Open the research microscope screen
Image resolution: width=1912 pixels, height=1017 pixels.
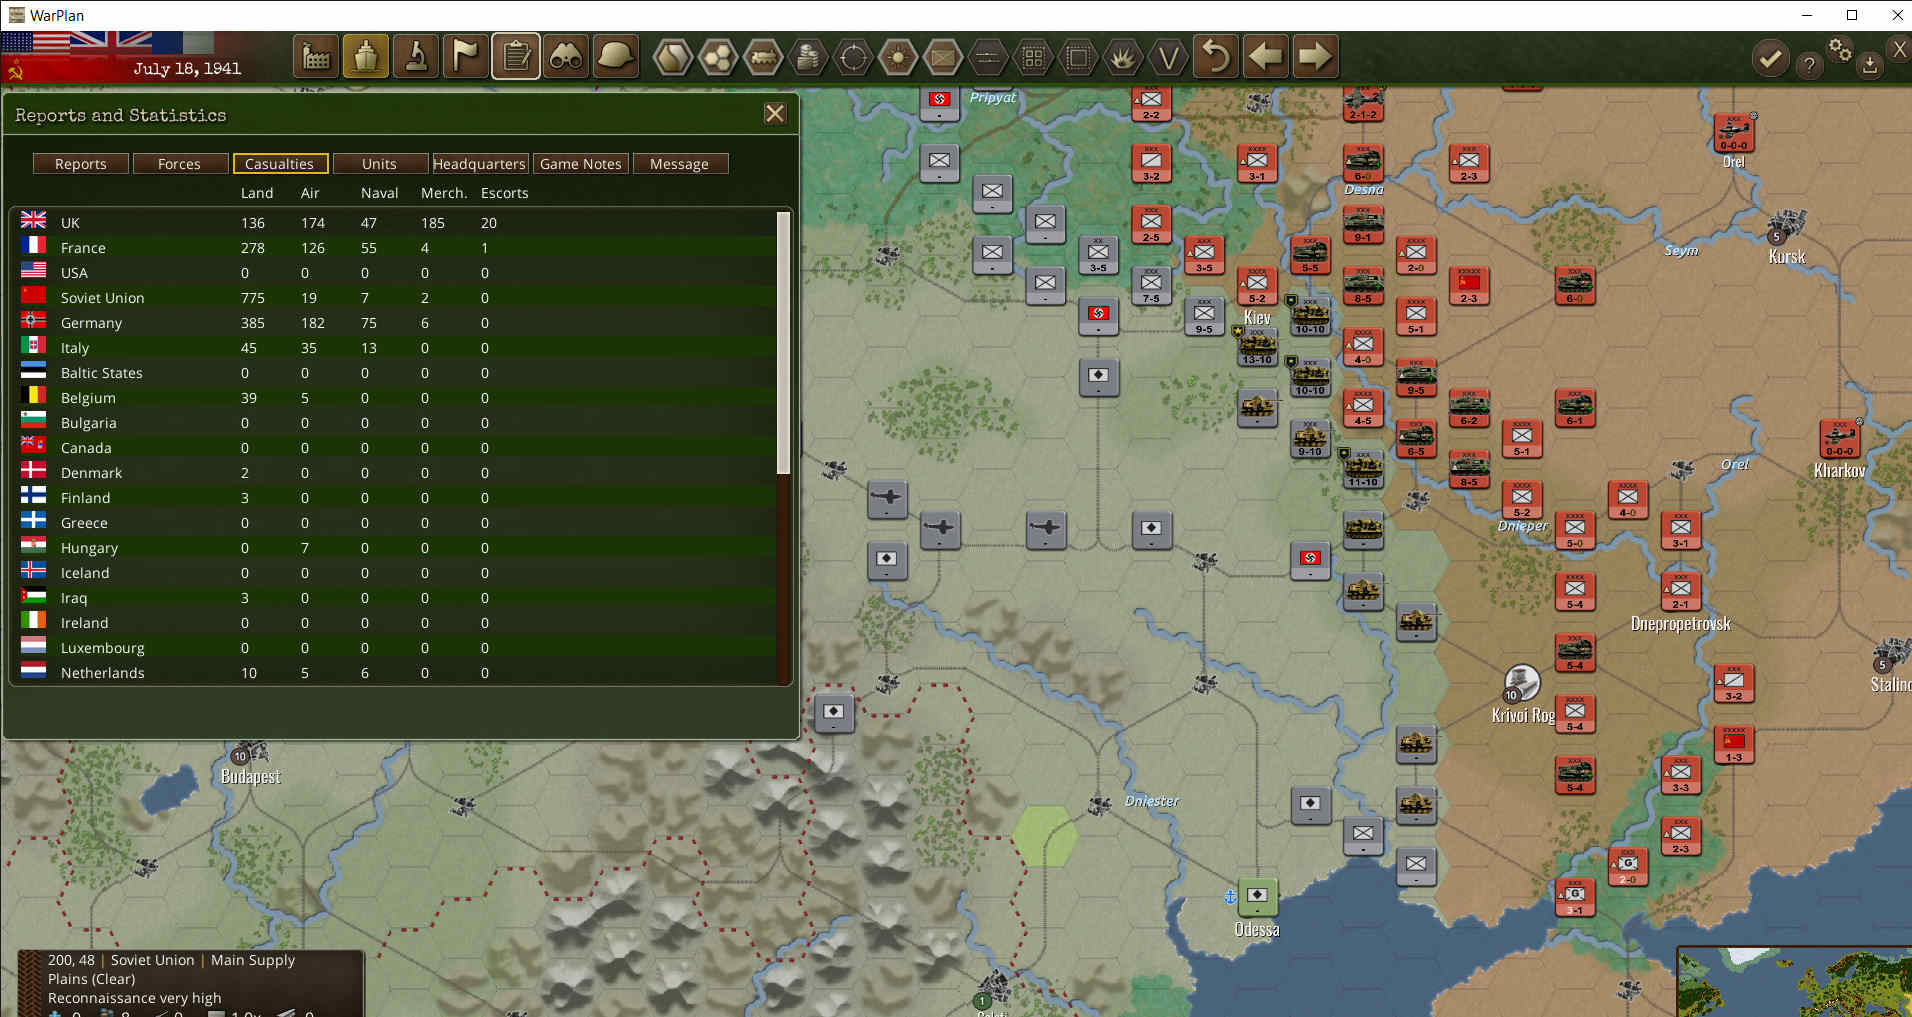click(x=416, y=57)
